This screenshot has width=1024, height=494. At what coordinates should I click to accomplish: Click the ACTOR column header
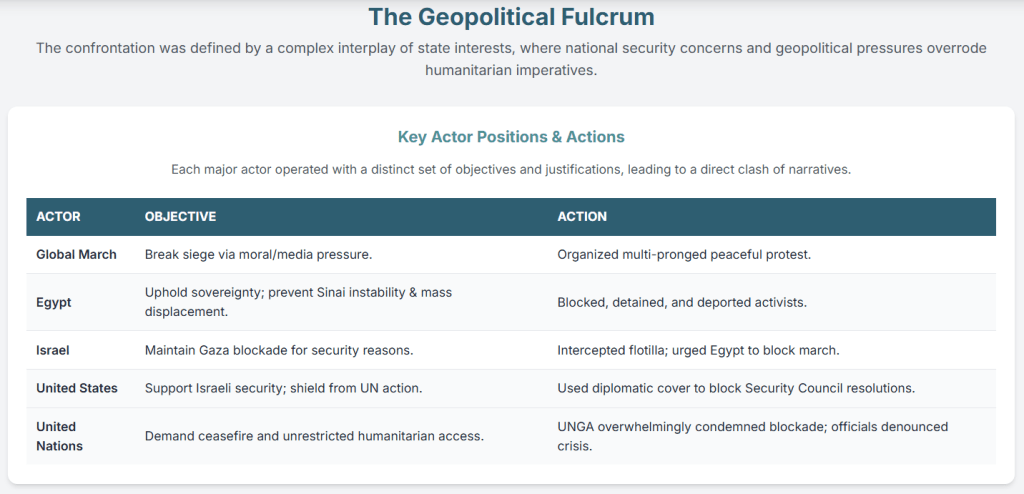[58, 217]
